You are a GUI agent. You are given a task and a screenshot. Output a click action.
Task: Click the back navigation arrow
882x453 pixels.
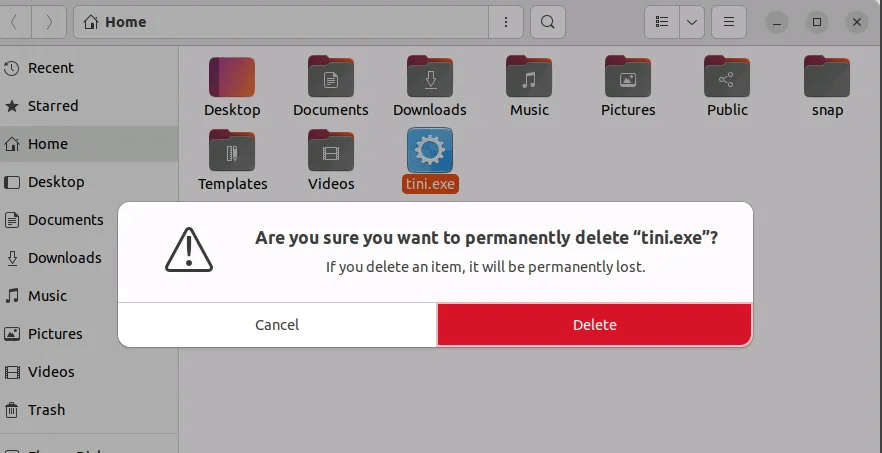[x=15, y=21]
